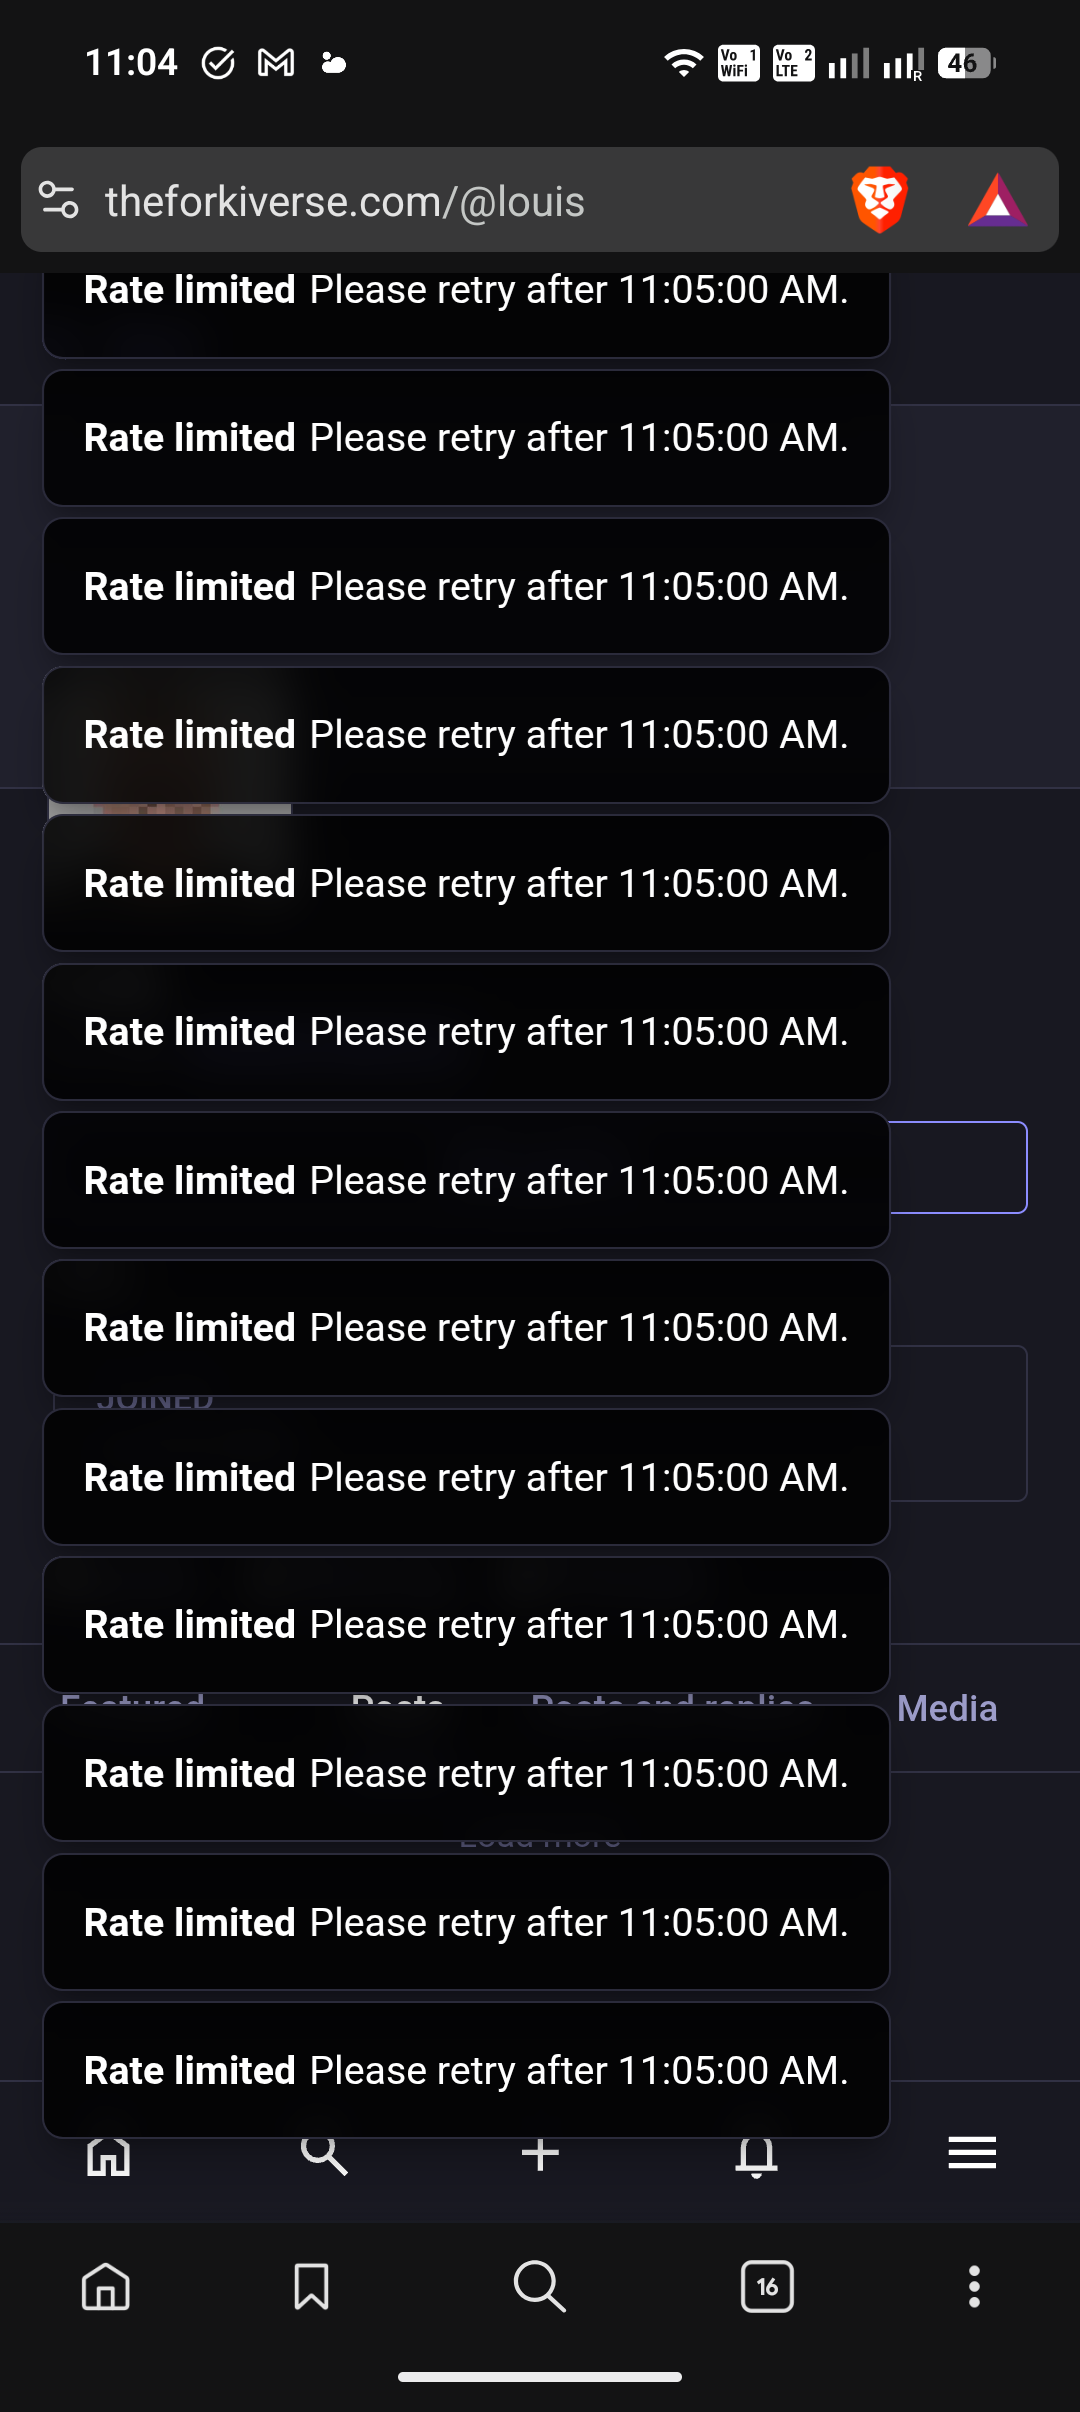Open the notifications bell icon
The width and height of the screenshot is (1080, 2412).
point(757,2156)
